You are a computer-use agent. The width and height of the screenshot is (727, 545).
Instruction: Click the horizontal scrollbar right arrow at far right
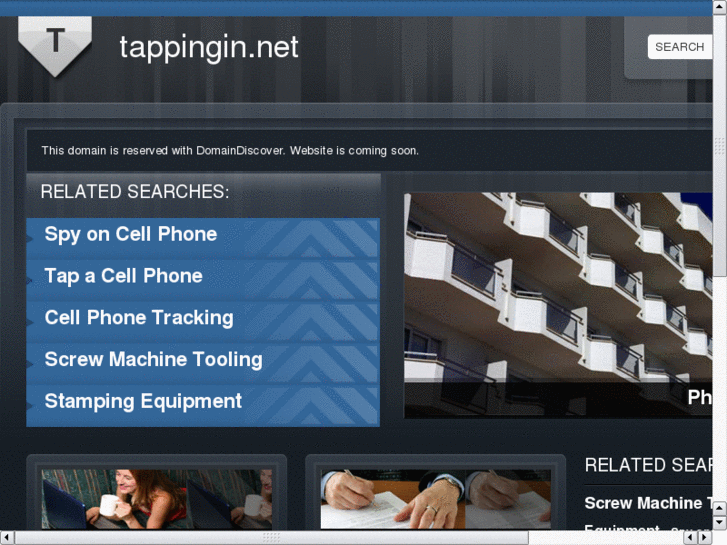(x=705, y=537)
